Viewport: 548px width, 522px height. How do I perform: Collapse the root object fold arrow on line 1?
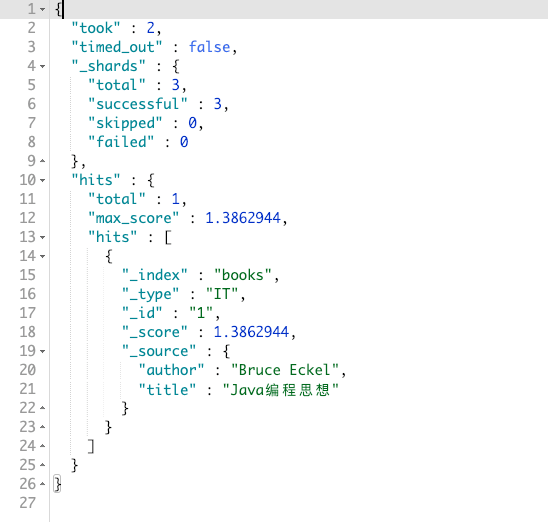42,9
